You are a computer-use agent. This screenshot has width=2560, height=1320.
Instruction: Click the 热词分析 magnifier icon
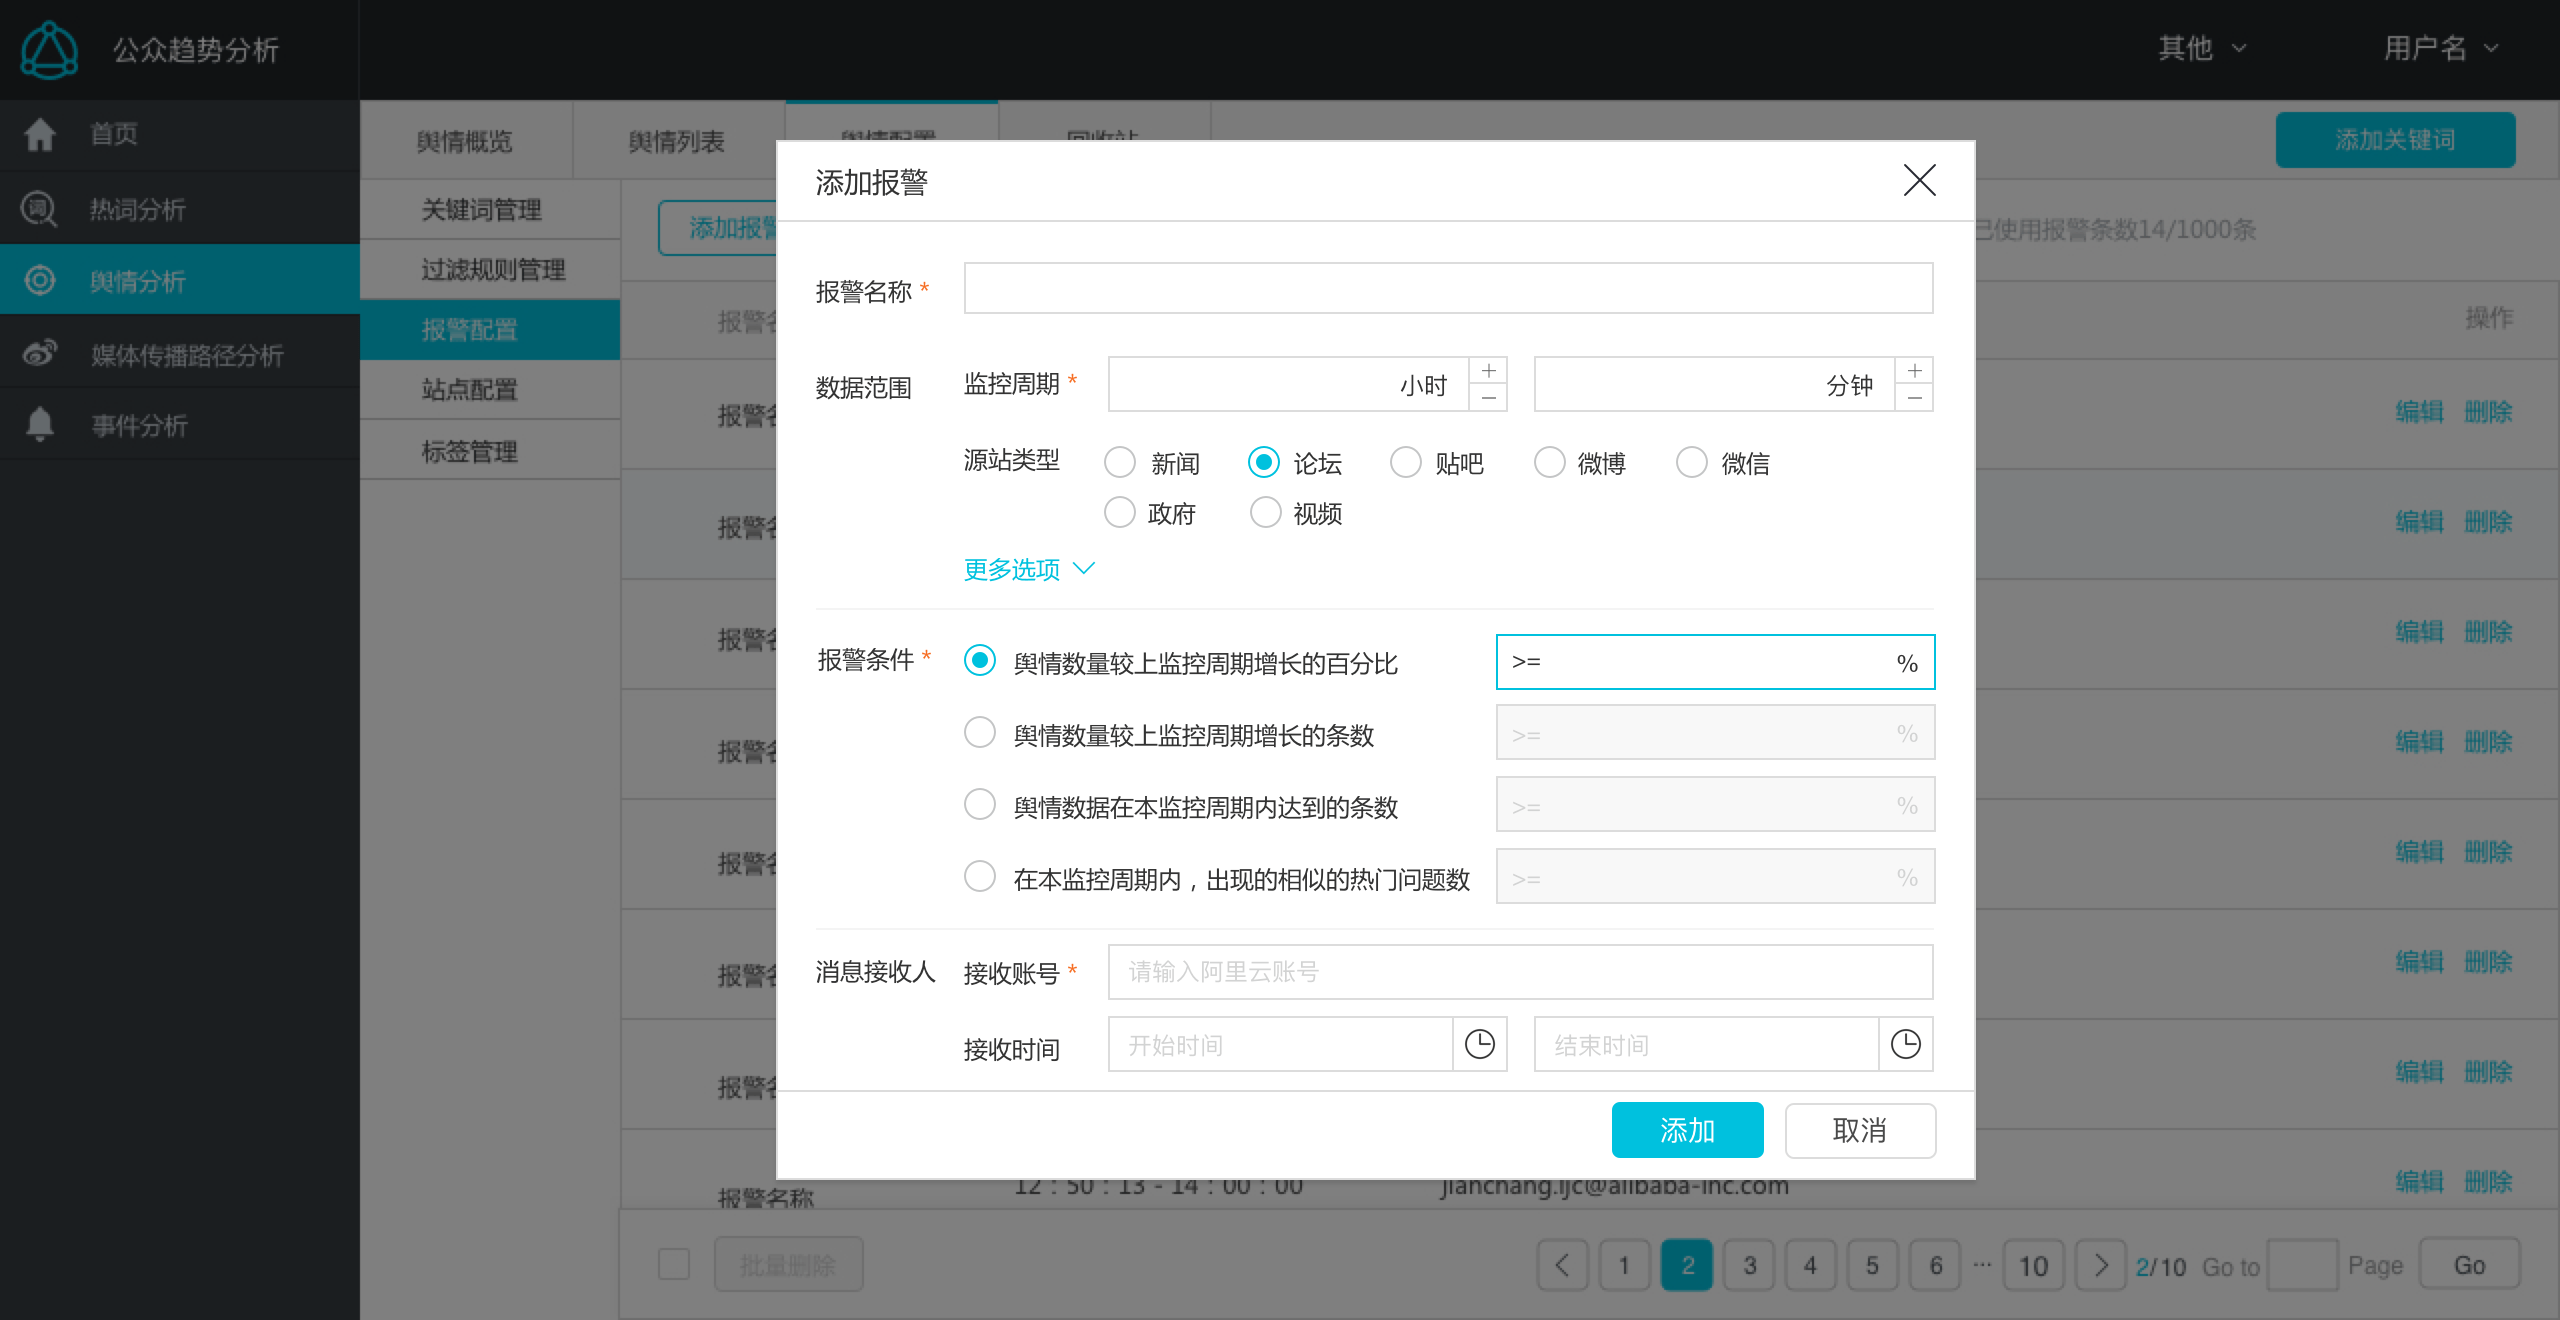tap(39, 209)
